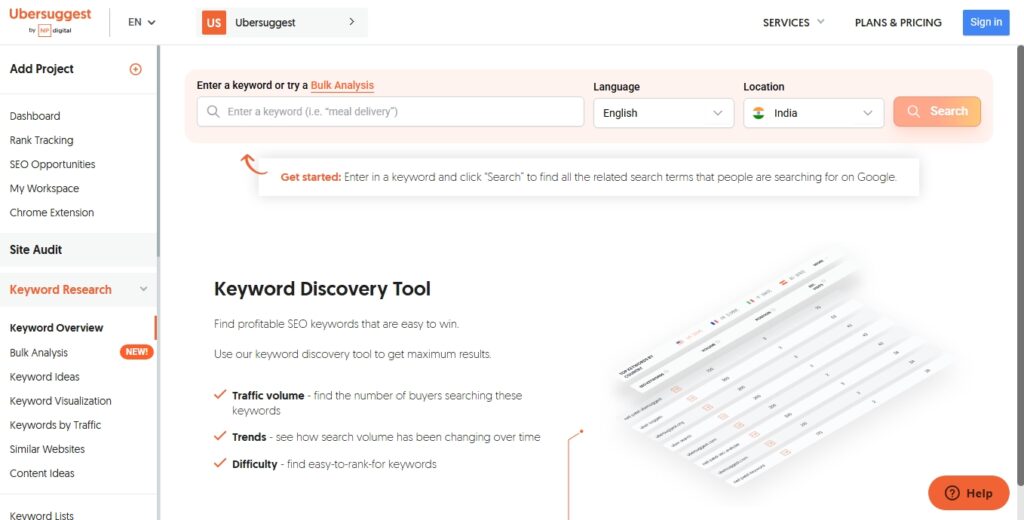Screen dimensions: 1024x520
Task: Open the Help chat button
Action: [x=968, y=493]
